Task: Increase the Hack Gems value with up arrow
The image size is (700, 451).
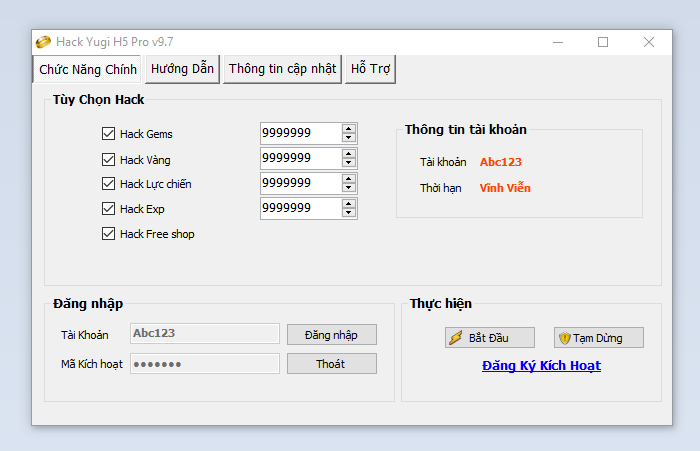Action: [348, 129]
